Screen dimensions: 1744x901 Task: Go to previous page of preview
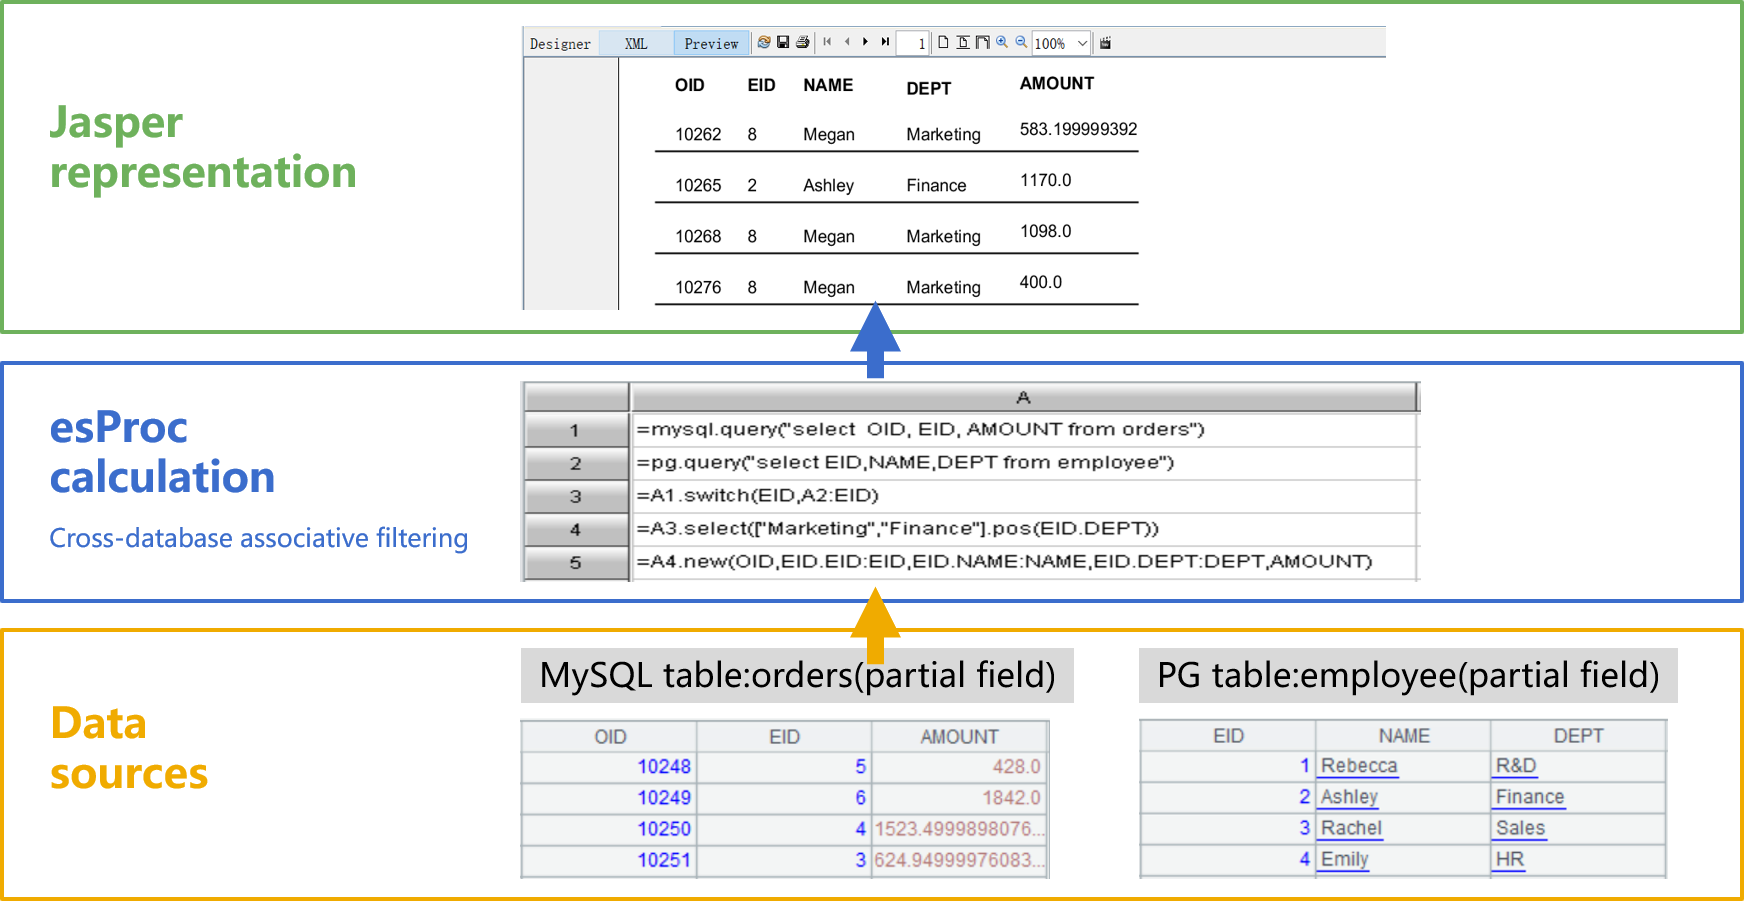point(847,42)
